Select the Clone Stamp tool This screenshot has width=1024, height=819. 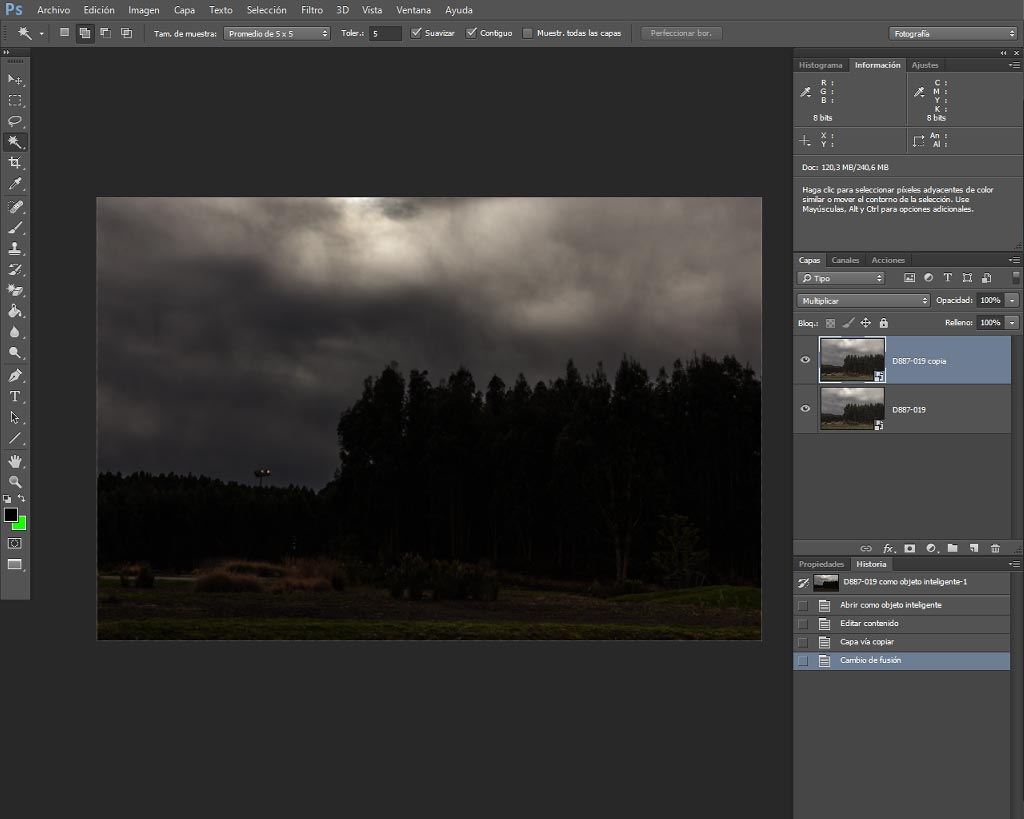click(x=15, y=249)
